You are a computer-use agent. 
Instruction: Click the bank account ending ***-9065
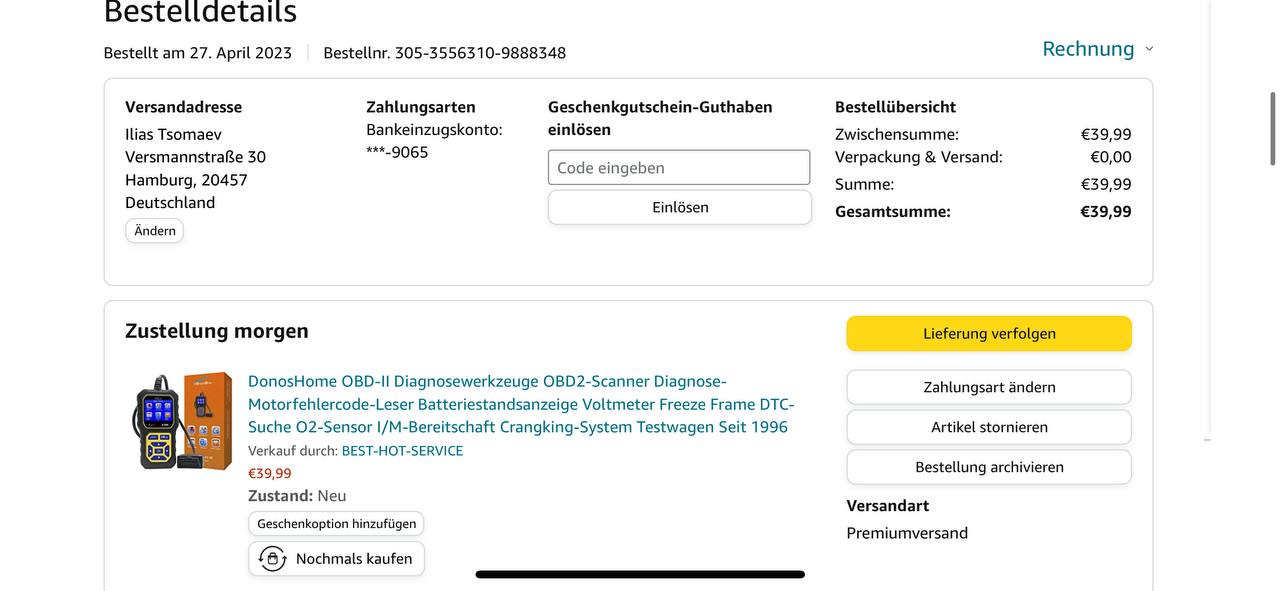pos(397,152)
